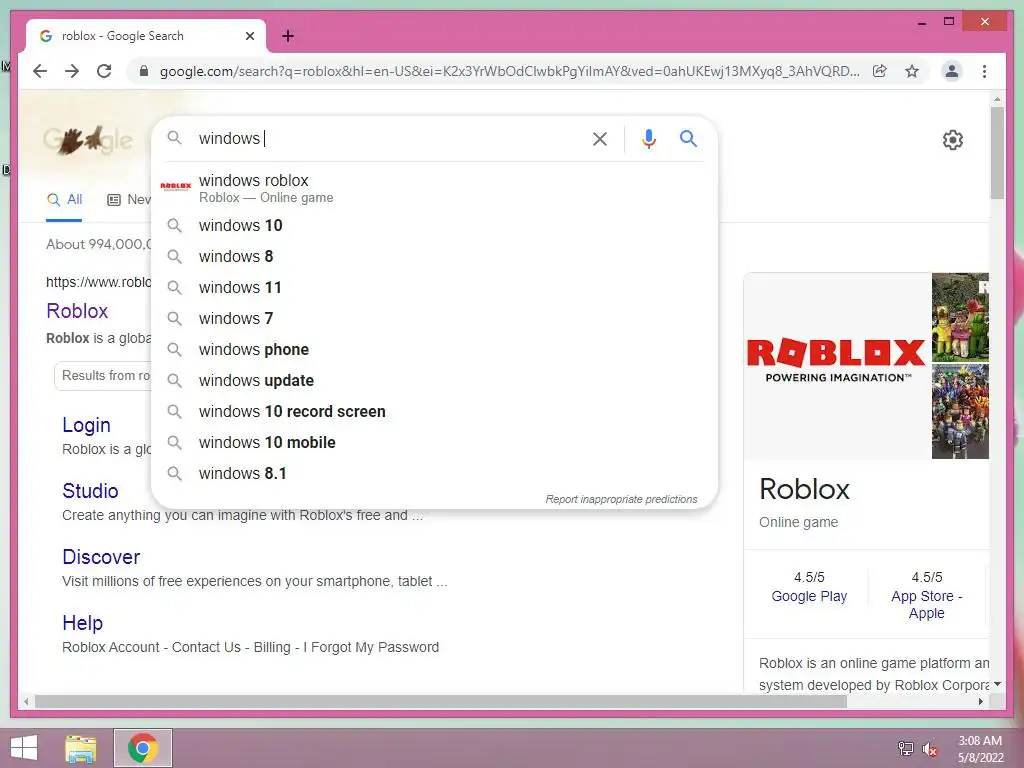Switch to the All results tab
This screenshot has width=1024, height=768.
64,200
